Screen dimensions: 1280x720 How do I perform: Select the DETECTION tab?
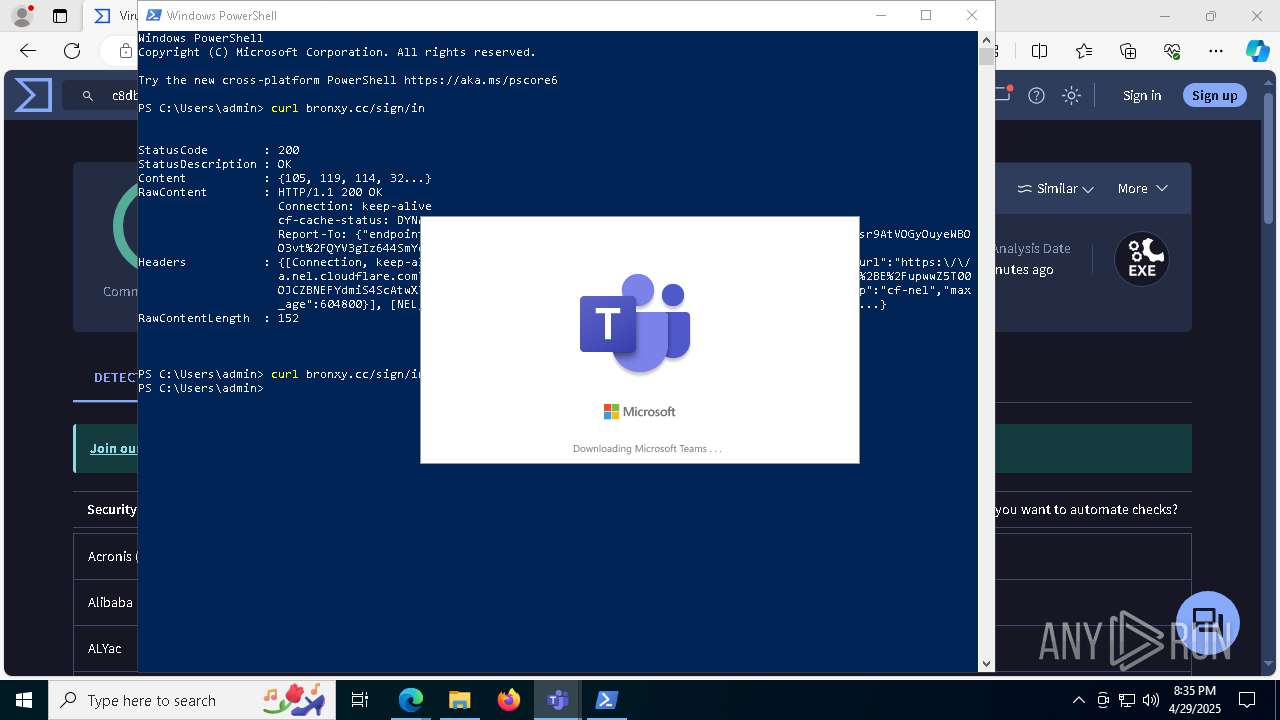tap(115, 377)
